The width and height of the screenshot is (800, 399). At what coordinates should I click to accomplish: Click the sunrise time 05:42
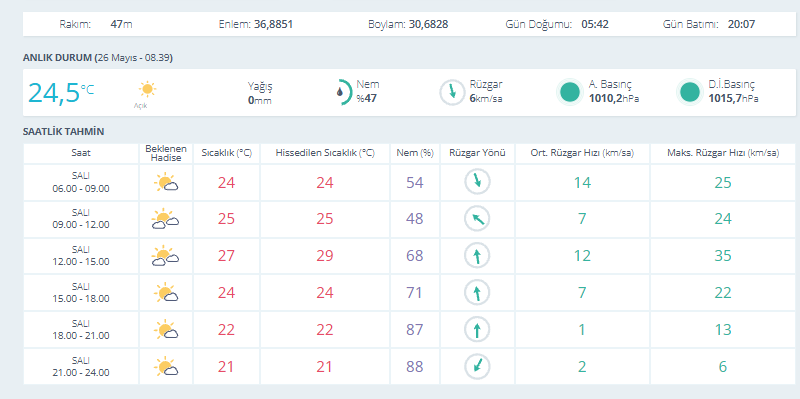(x=595, y=24)
